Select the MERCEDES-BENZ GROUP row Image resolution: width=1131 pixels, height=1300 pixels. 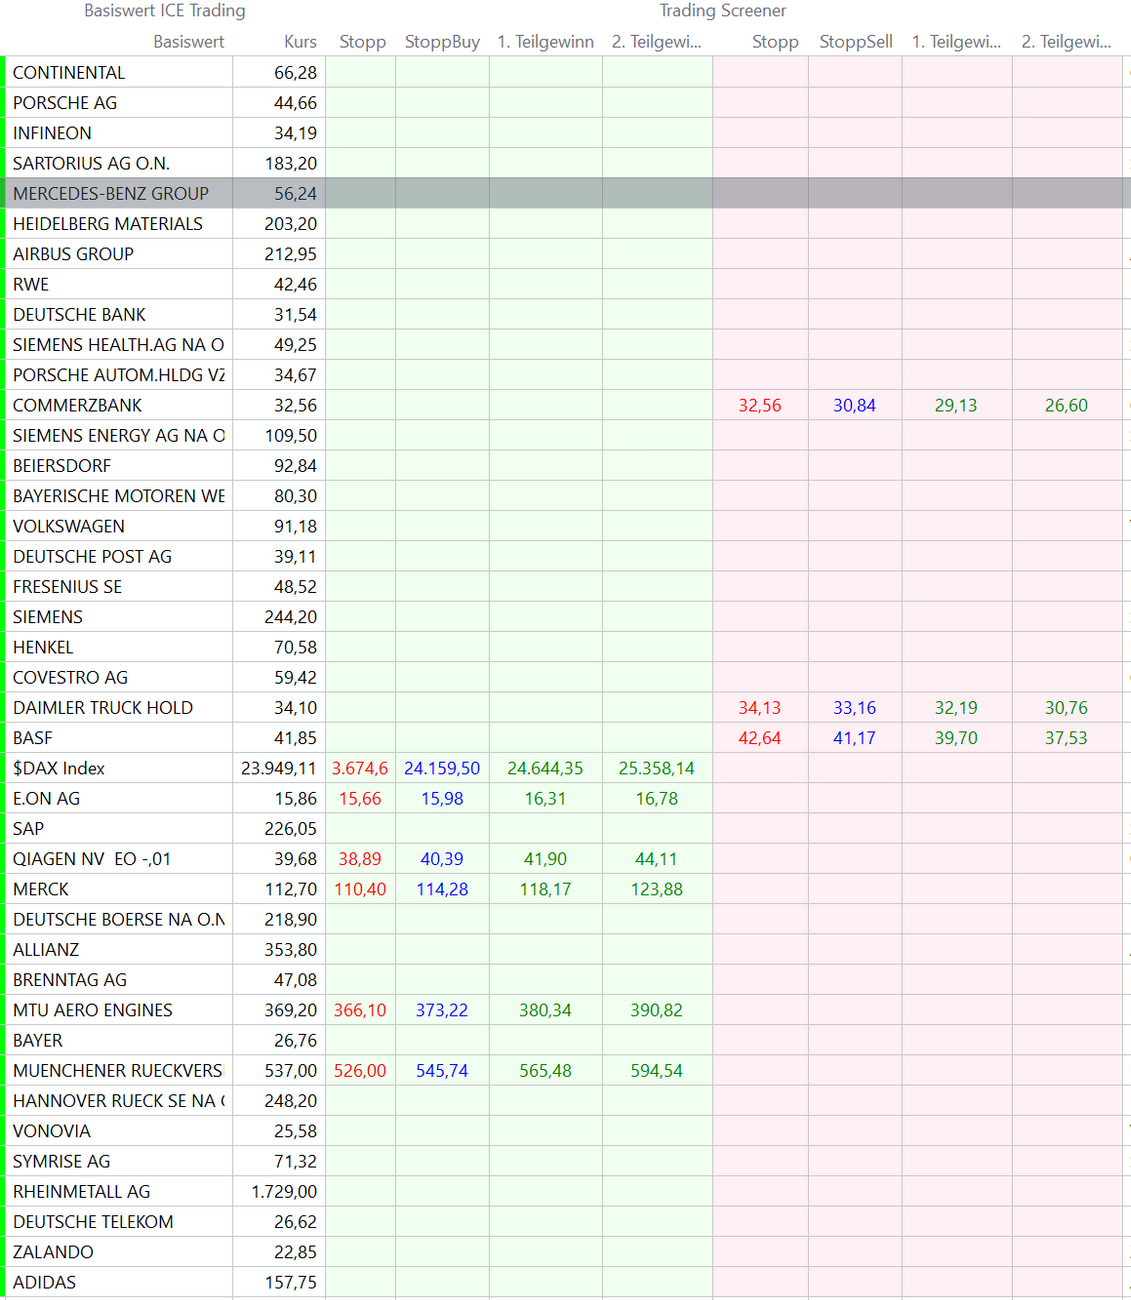click(x=111, y=194)
